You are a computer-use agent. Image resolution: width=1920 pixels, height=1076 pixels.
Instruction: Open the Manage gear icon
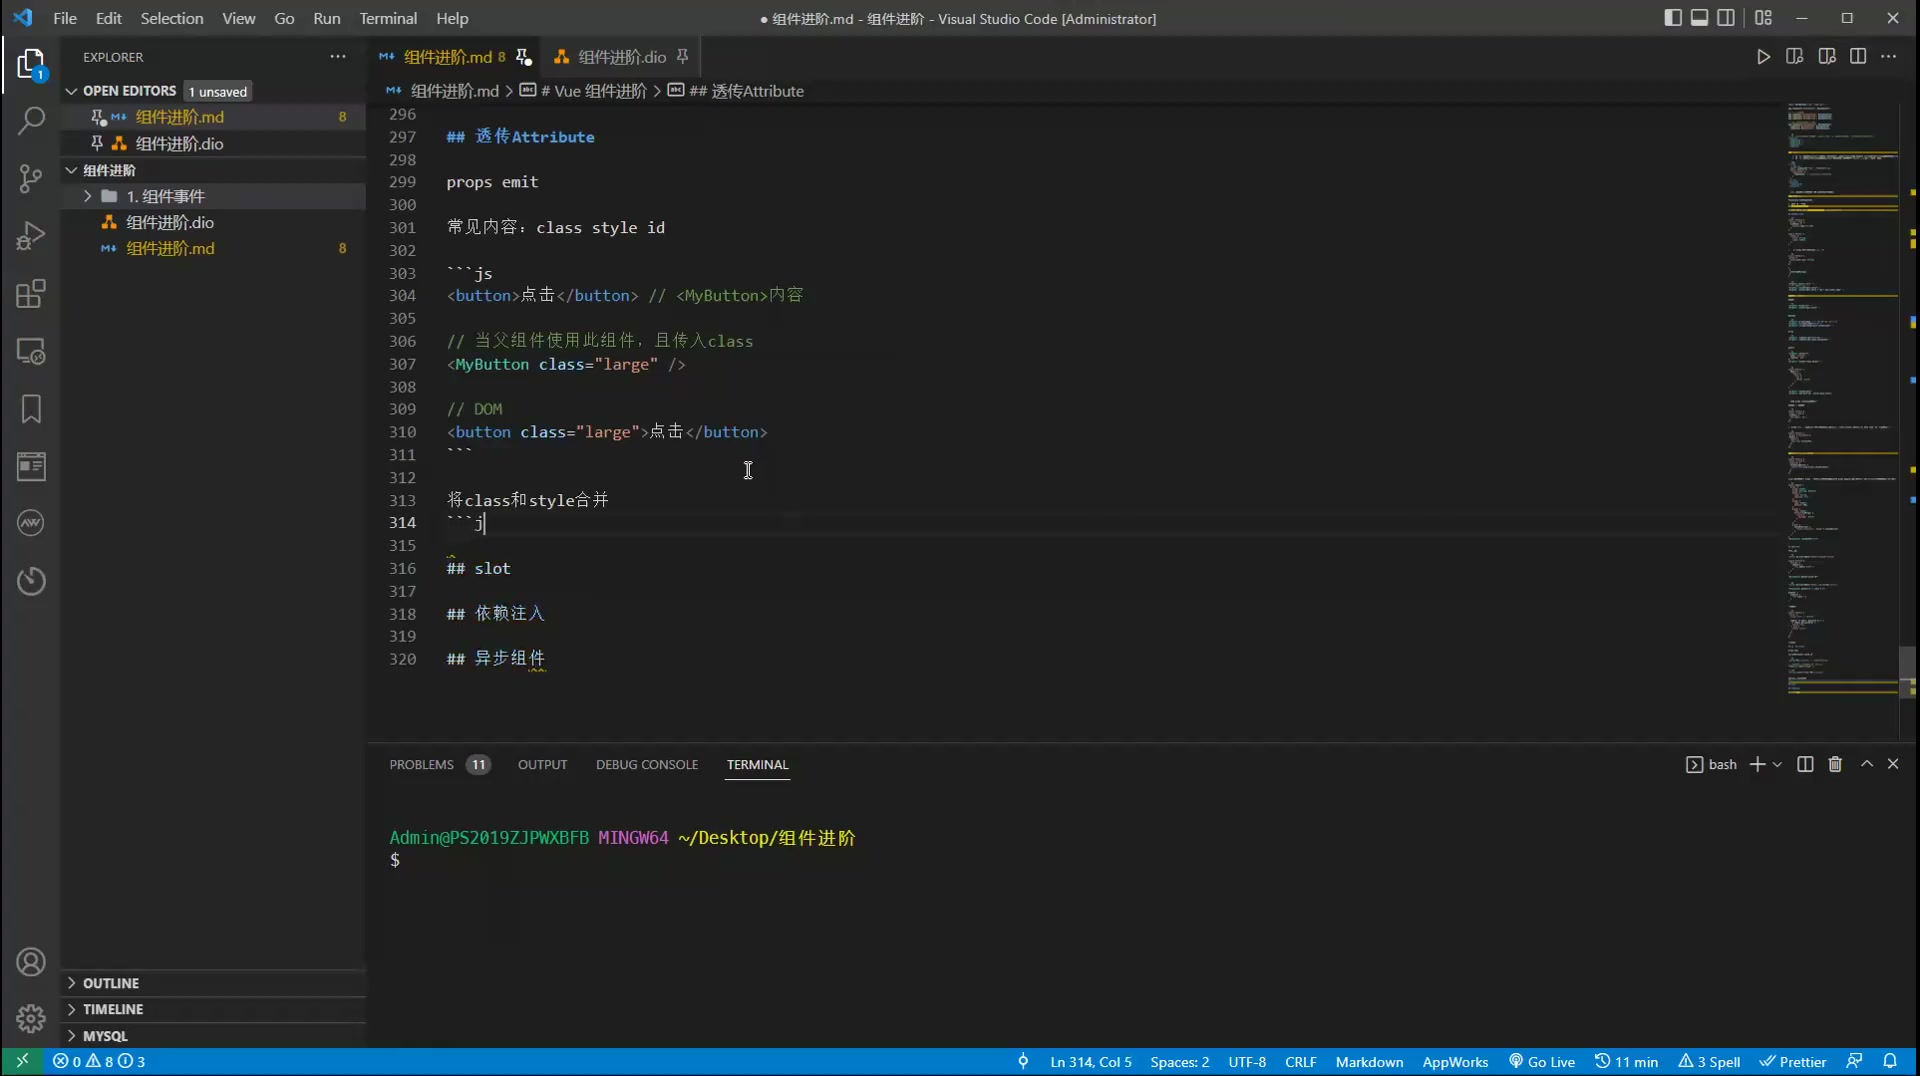pyautogui.click(x=31, y=1018)
